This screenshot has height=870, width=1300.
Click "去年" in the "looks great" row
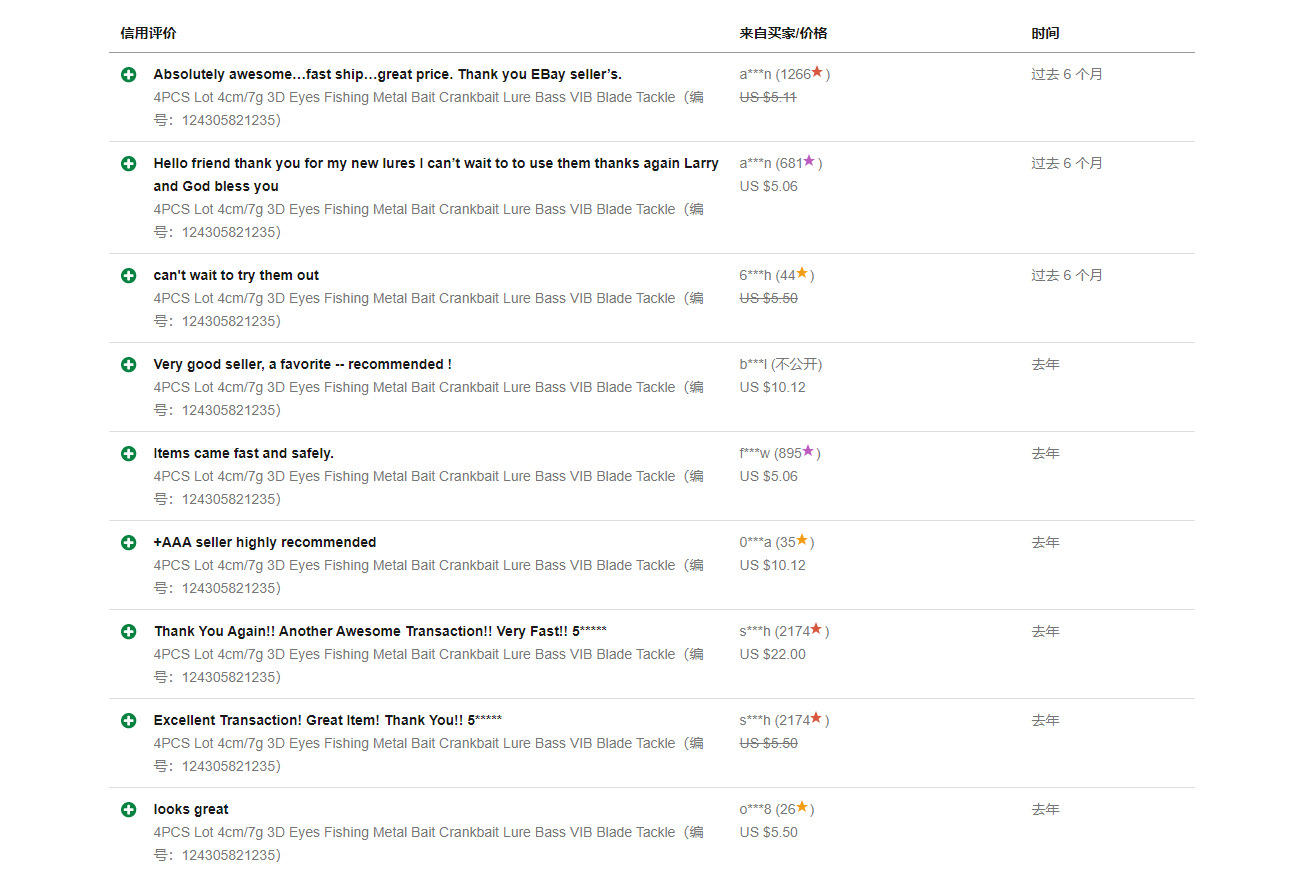pos(1045,809)
